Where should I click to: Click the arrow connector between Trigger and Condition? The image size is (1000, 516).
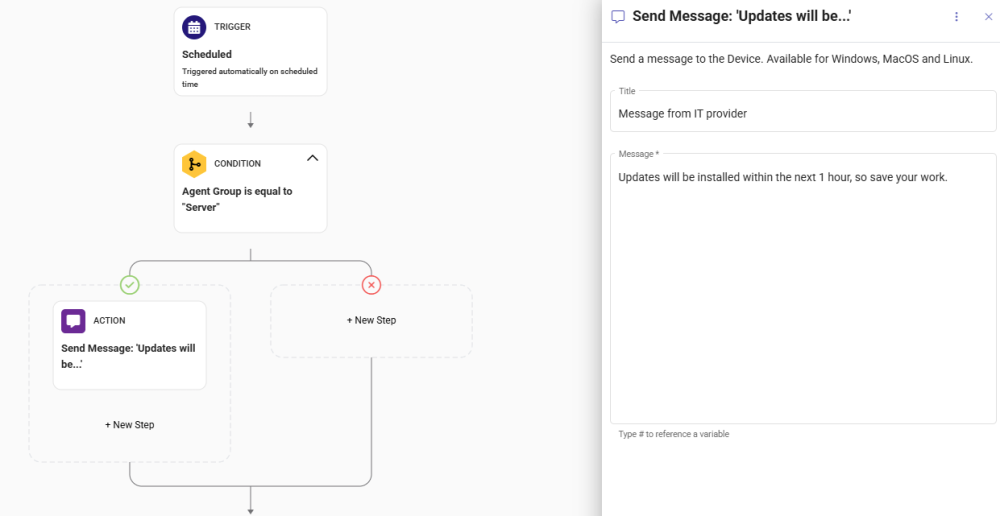[250, 120]
